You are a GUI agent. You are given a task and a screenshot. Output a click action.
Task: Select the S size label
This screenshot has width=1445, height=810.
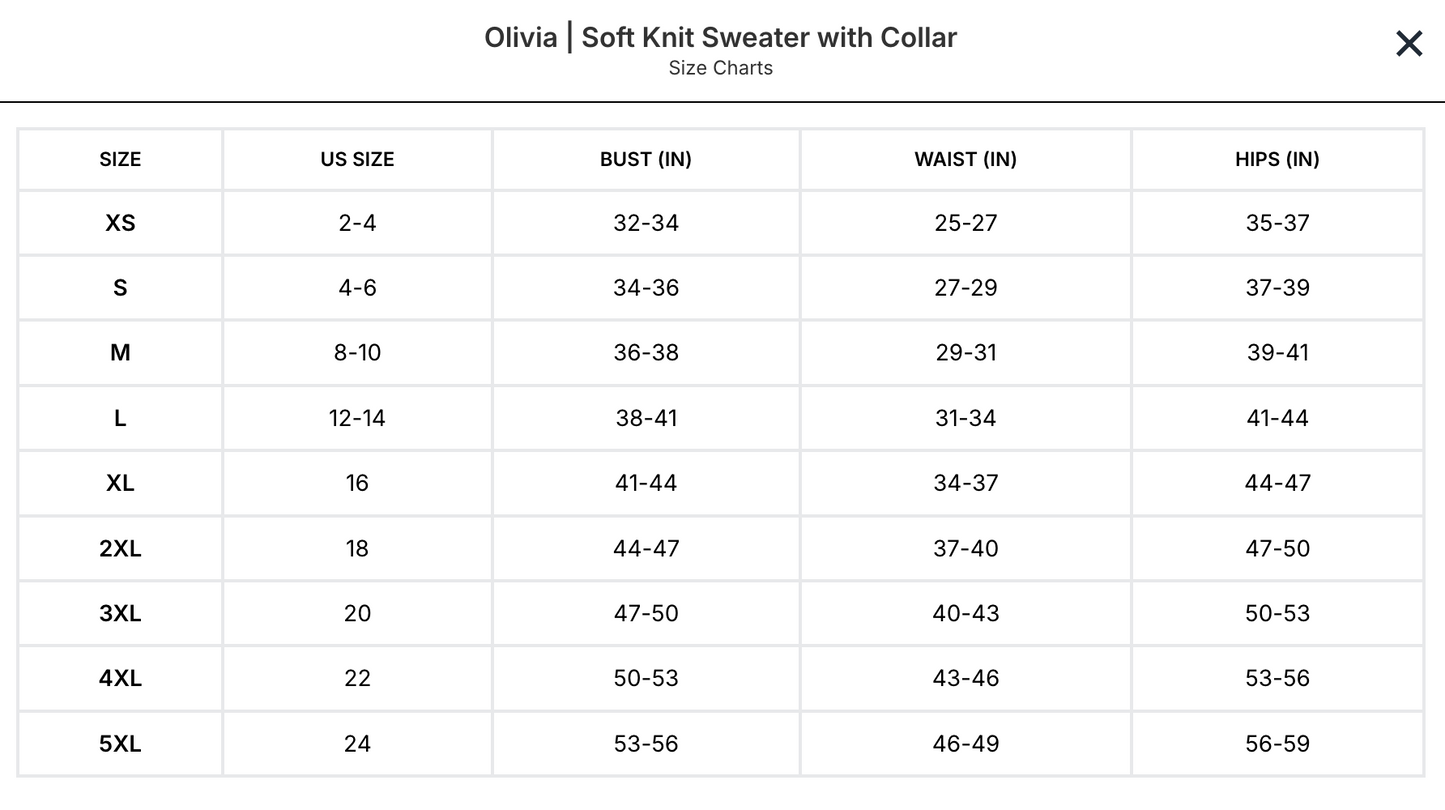pos(119,288)
